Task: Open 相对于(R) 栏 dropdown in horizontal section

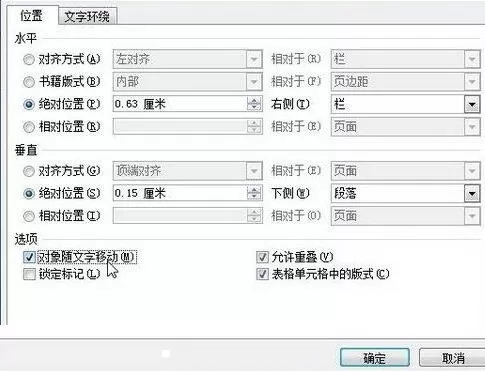Action: point(472,59)
